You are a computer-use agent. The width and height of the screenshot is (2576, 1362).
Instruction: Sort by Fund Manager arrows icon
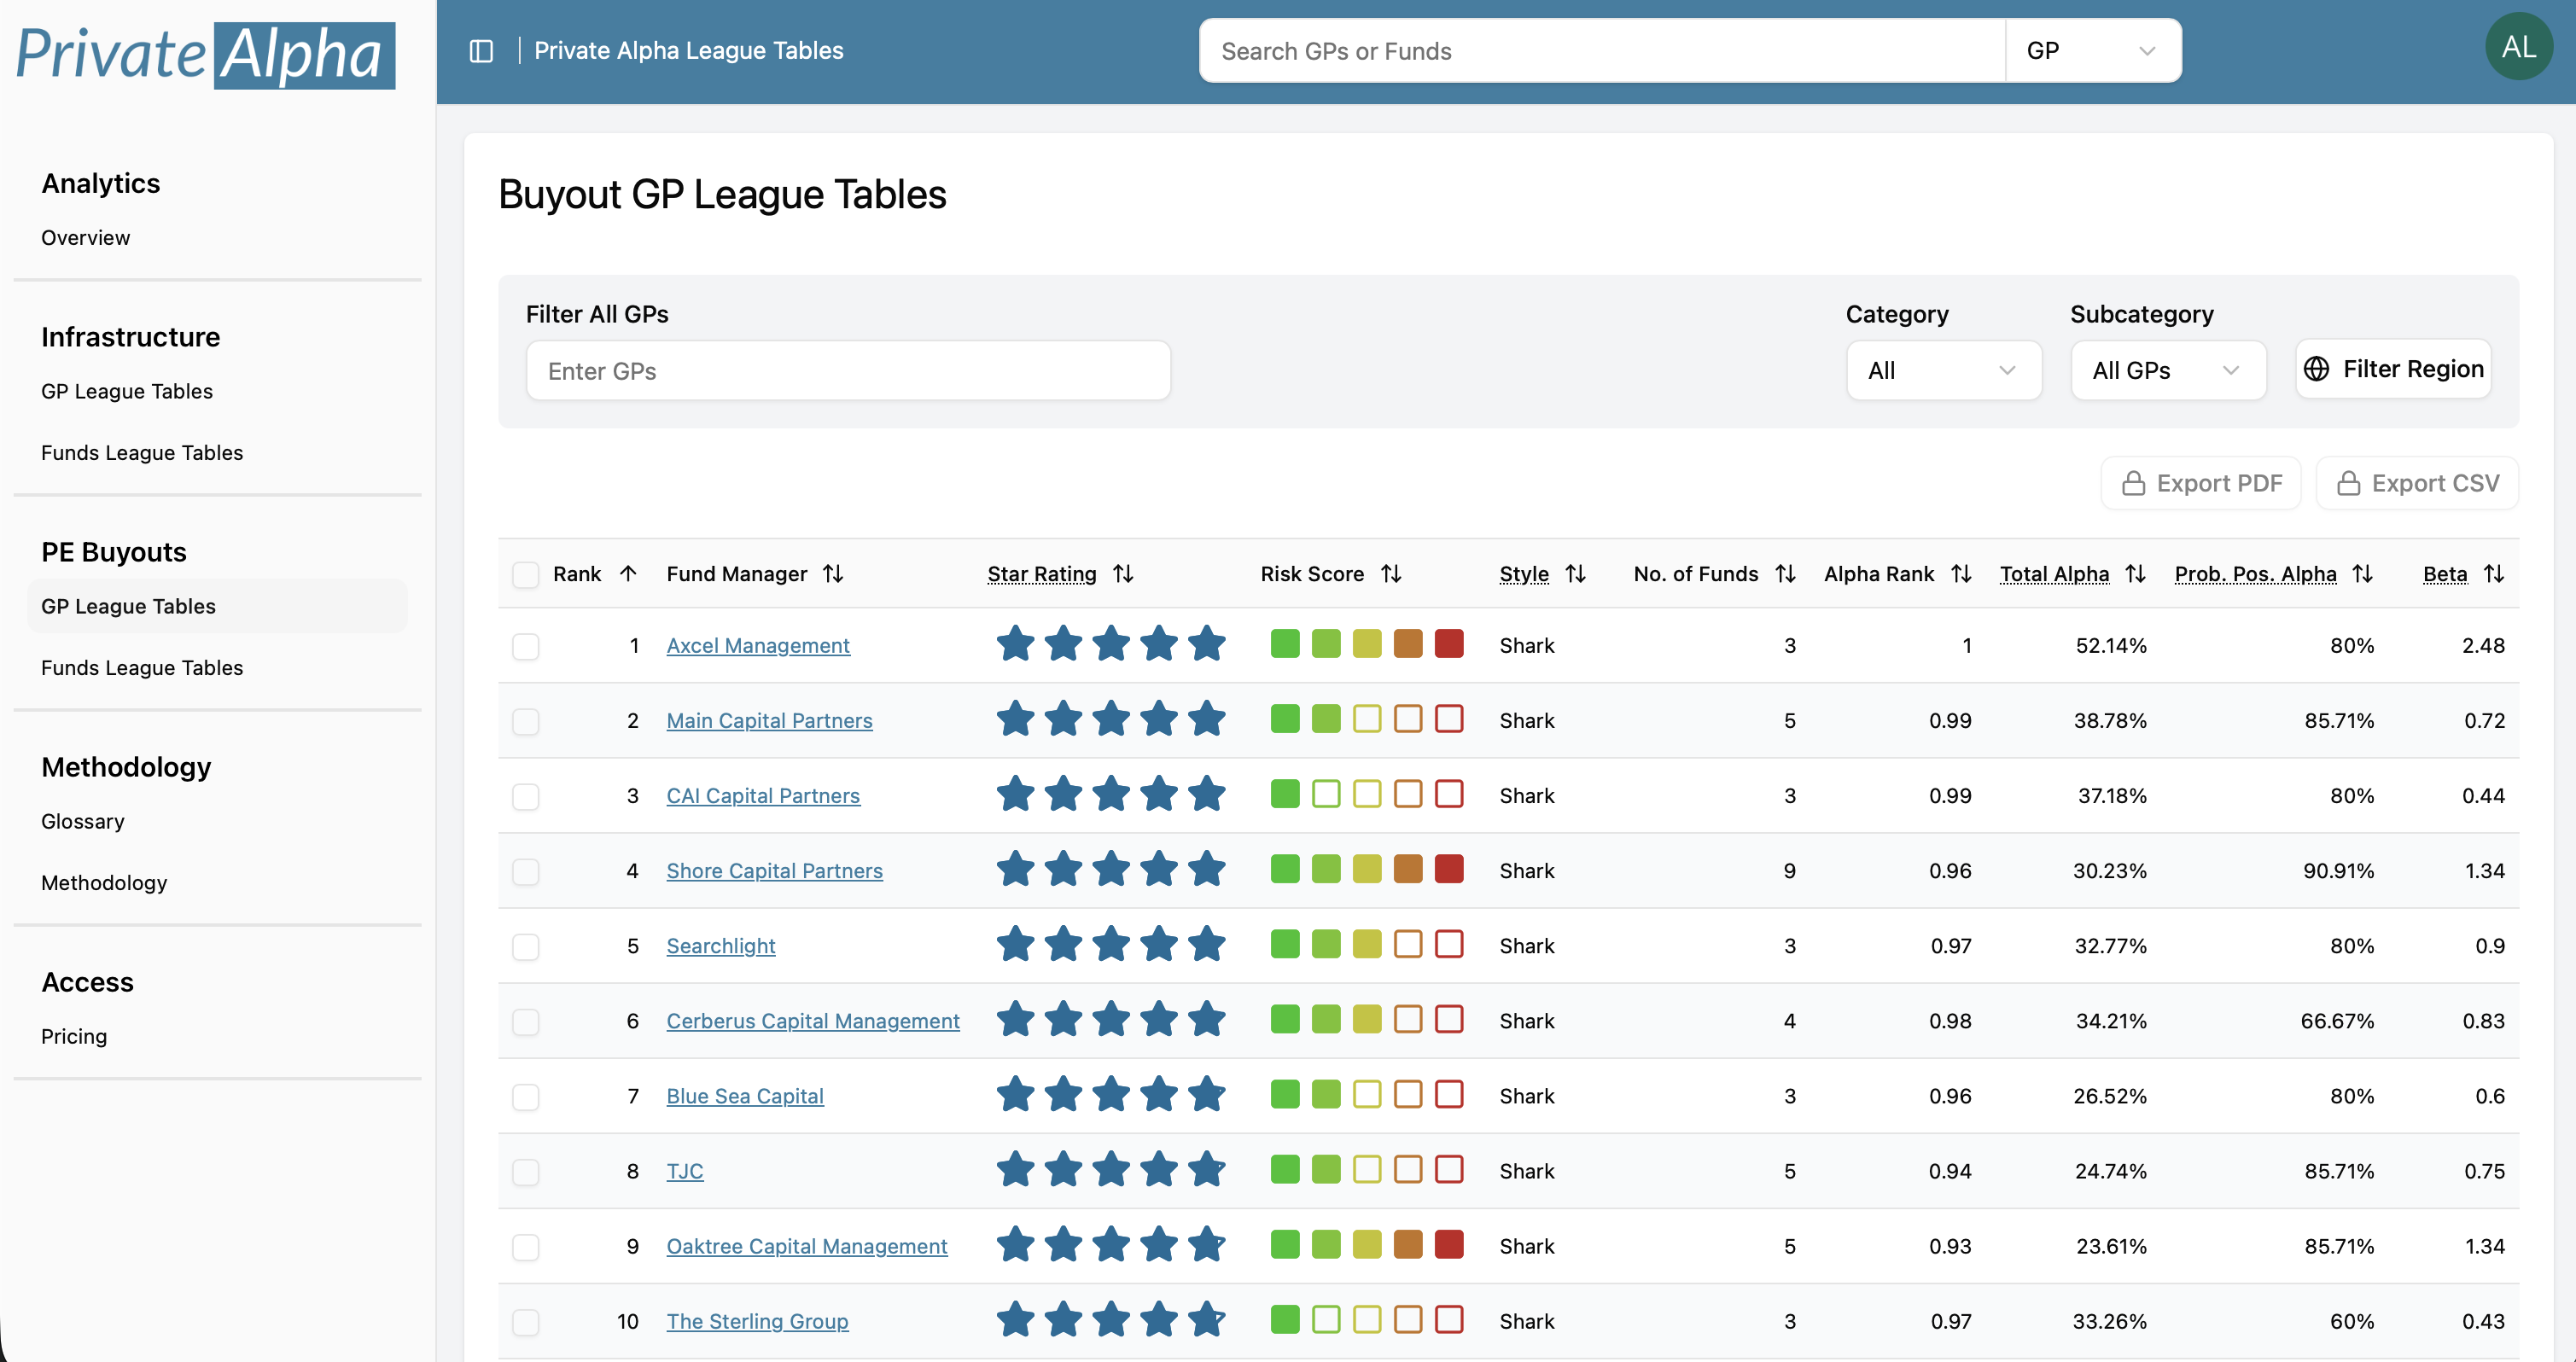pyautogui.click(x=833, y=574)
